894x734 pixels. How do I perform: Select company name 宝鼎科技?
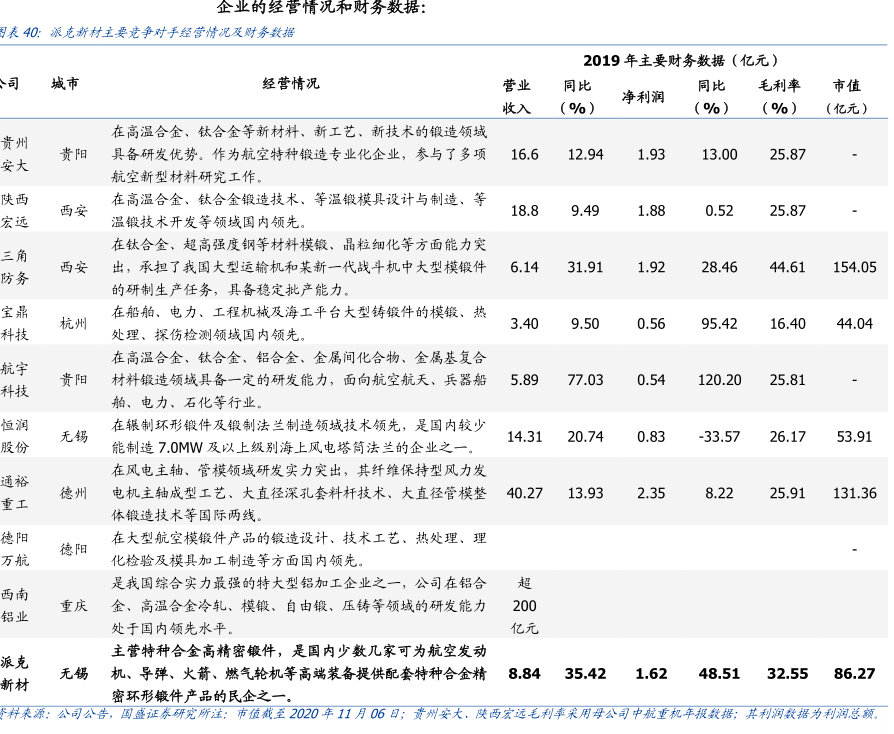[14, 323]
